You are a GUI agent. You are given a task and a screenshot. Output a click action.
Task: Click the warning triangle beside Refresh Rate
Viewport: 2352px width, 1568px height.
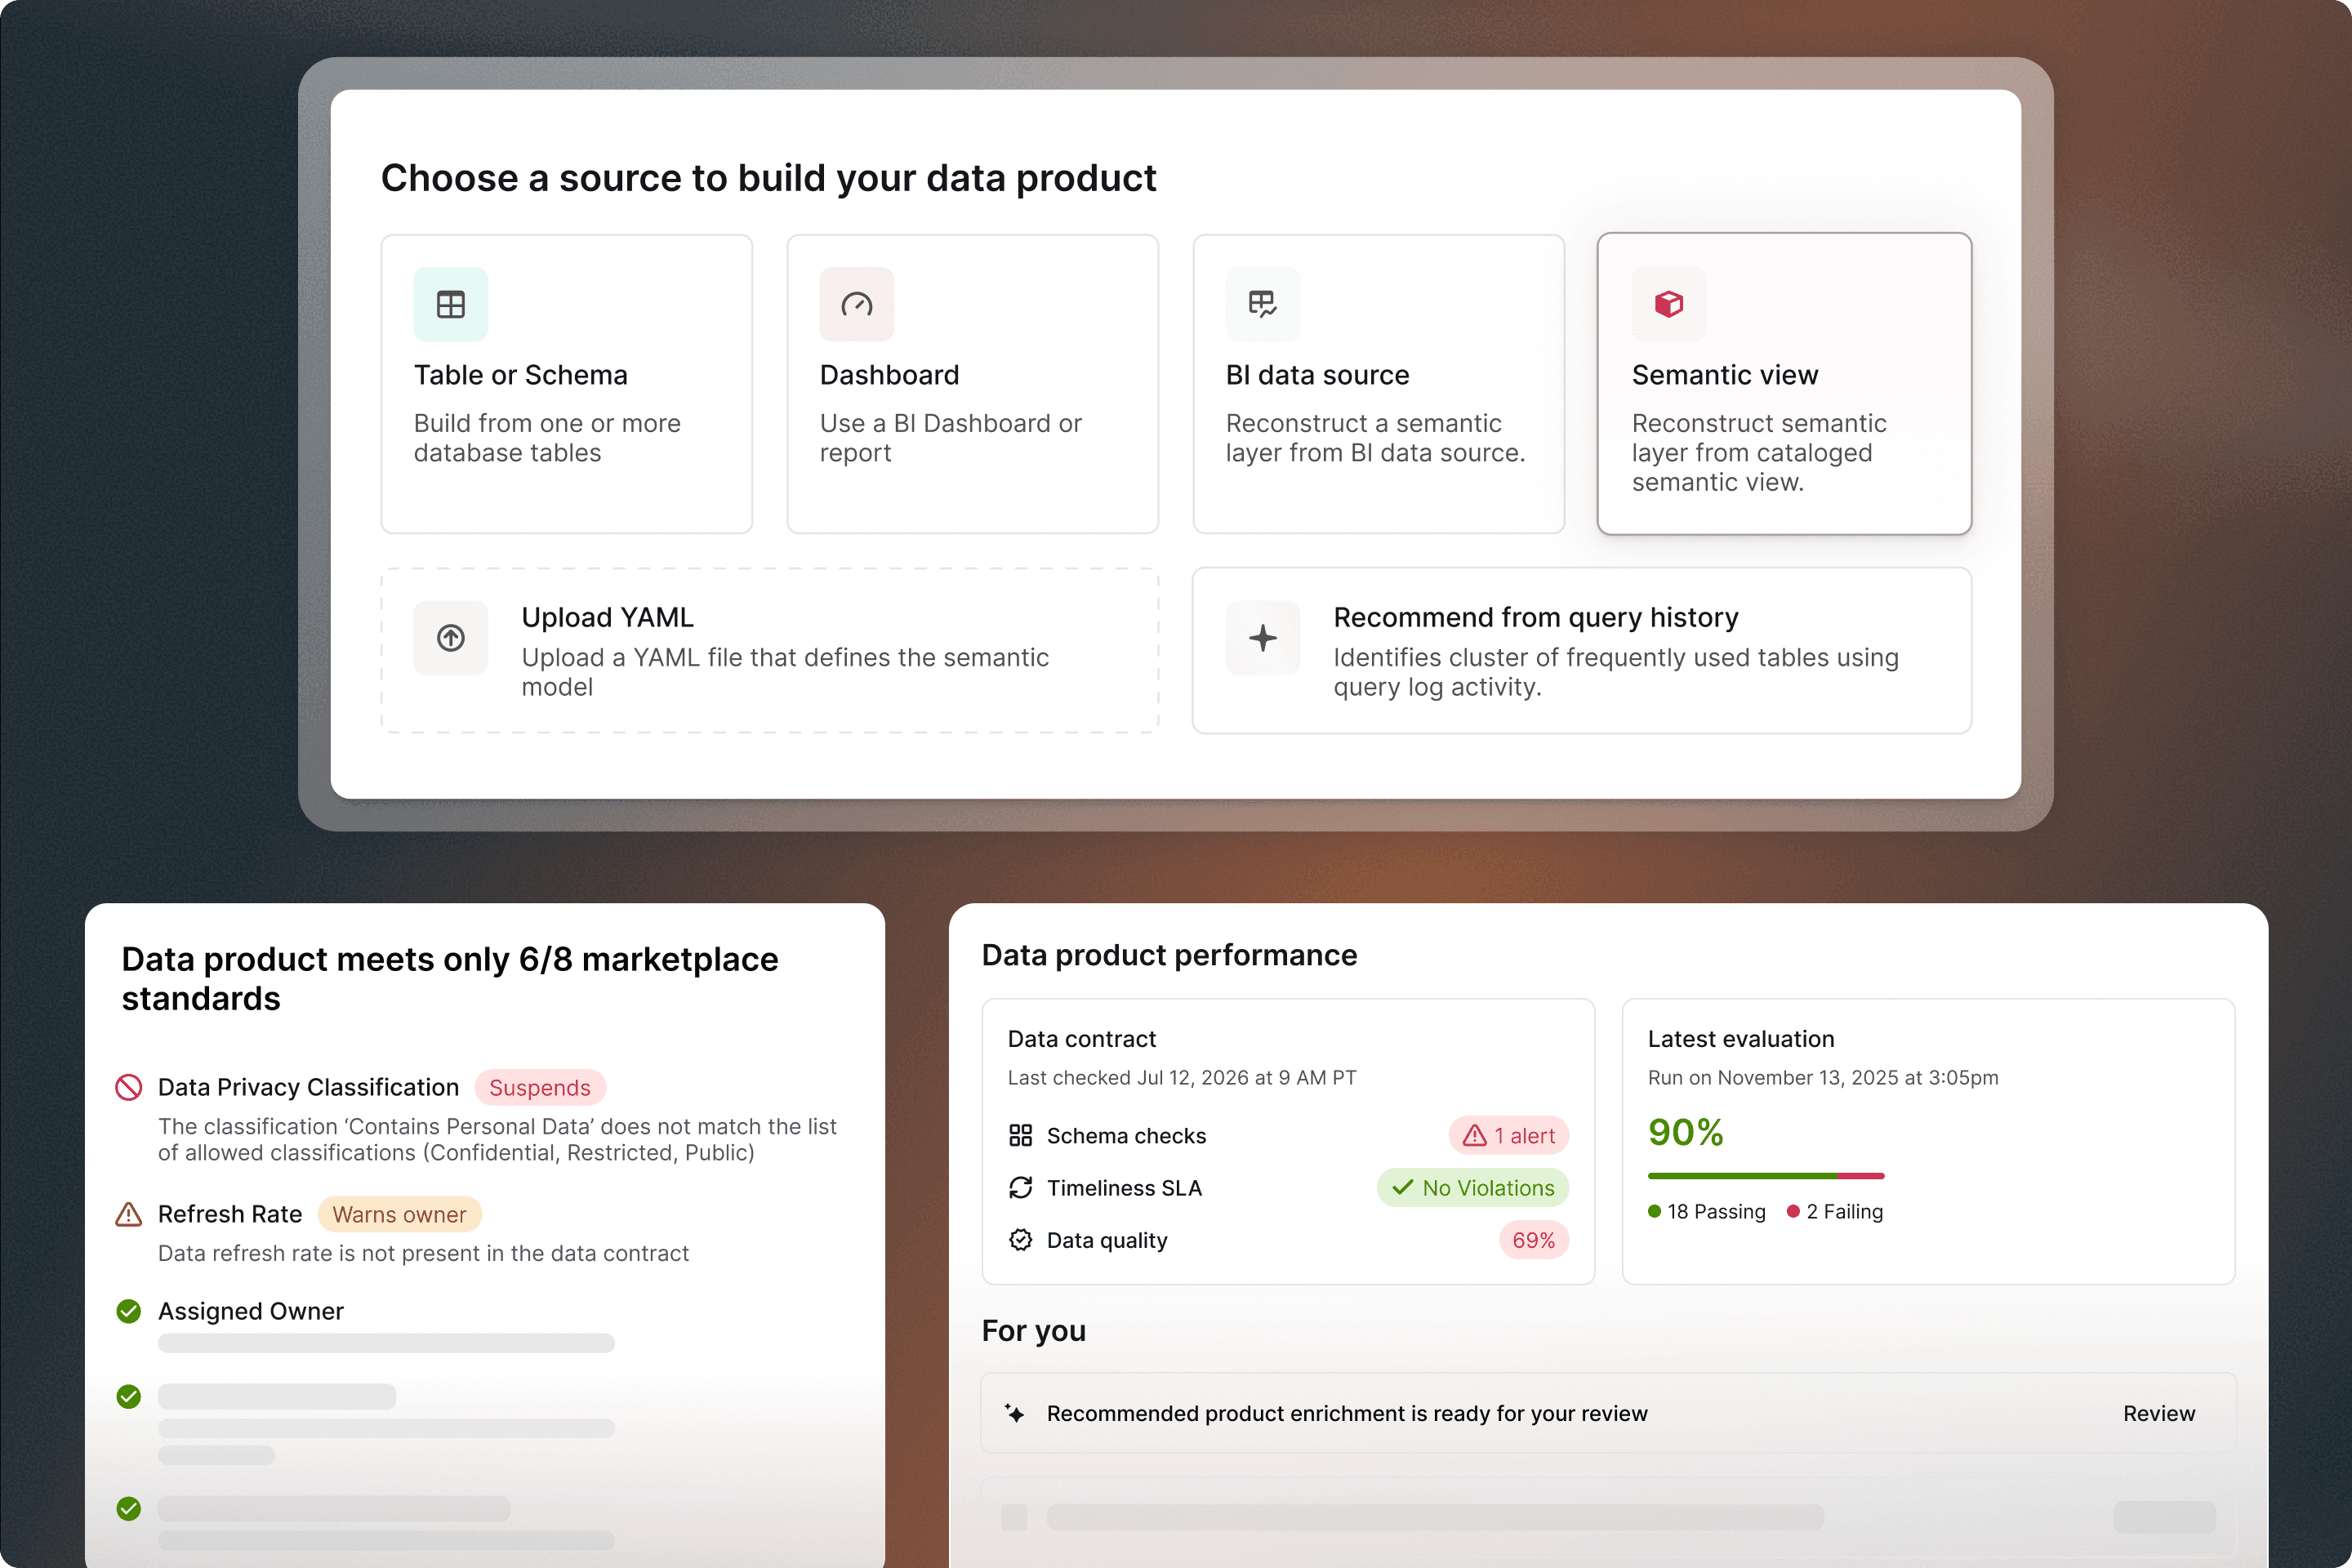(x=129, y=1214)
